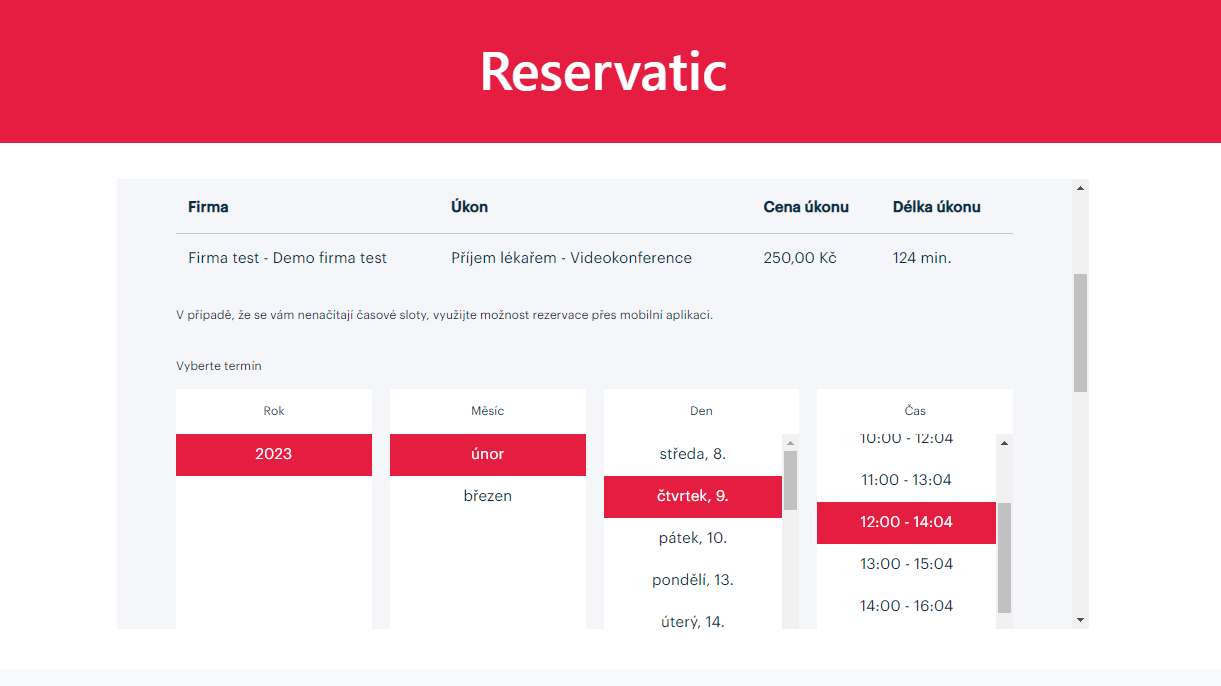
Task: Click the Reservatic logo heading
Action: tap(603, 71)
